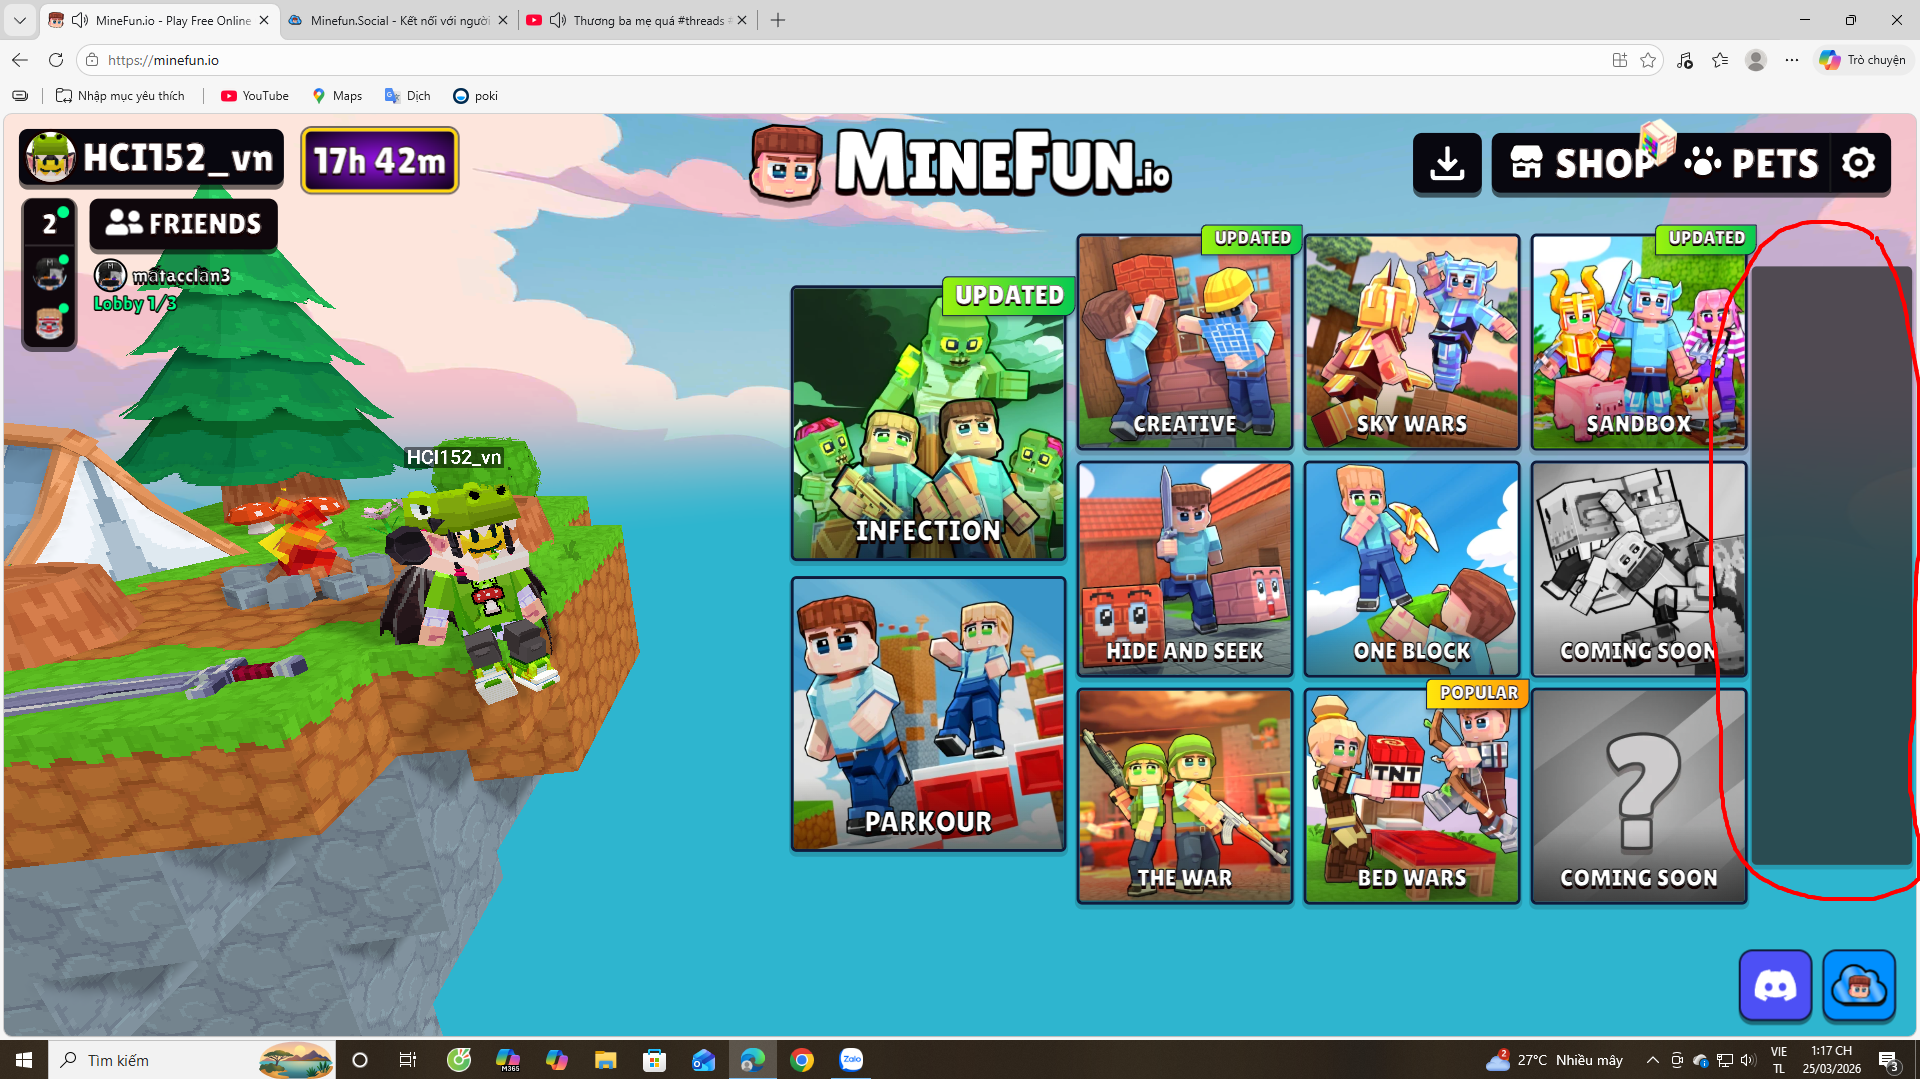Image resolution: width=1920 pixels, height=1079 pixels.
Task: Click the browser favorites star icon
Action: click(x=1648, y=60)
